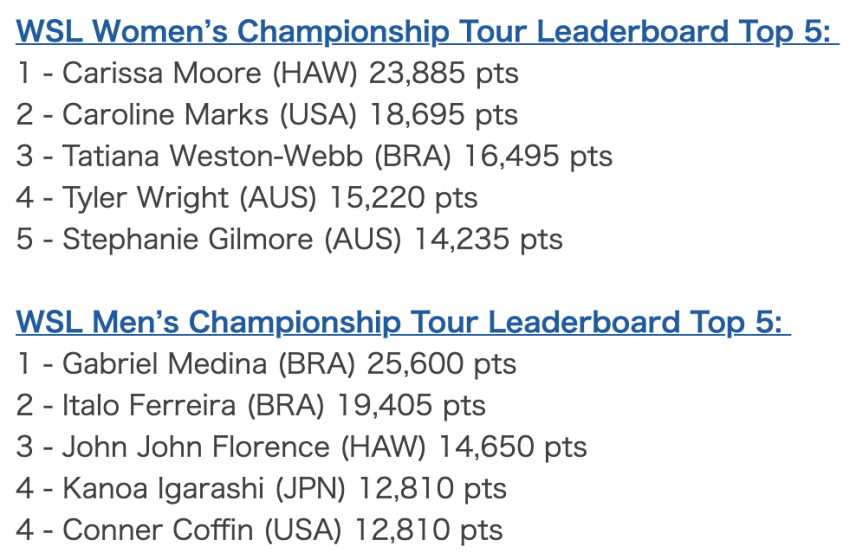Click the 14,235 pts score
The height and width of the screenshot is (559, 856).
pyautogui.click(x=489, y=239)
